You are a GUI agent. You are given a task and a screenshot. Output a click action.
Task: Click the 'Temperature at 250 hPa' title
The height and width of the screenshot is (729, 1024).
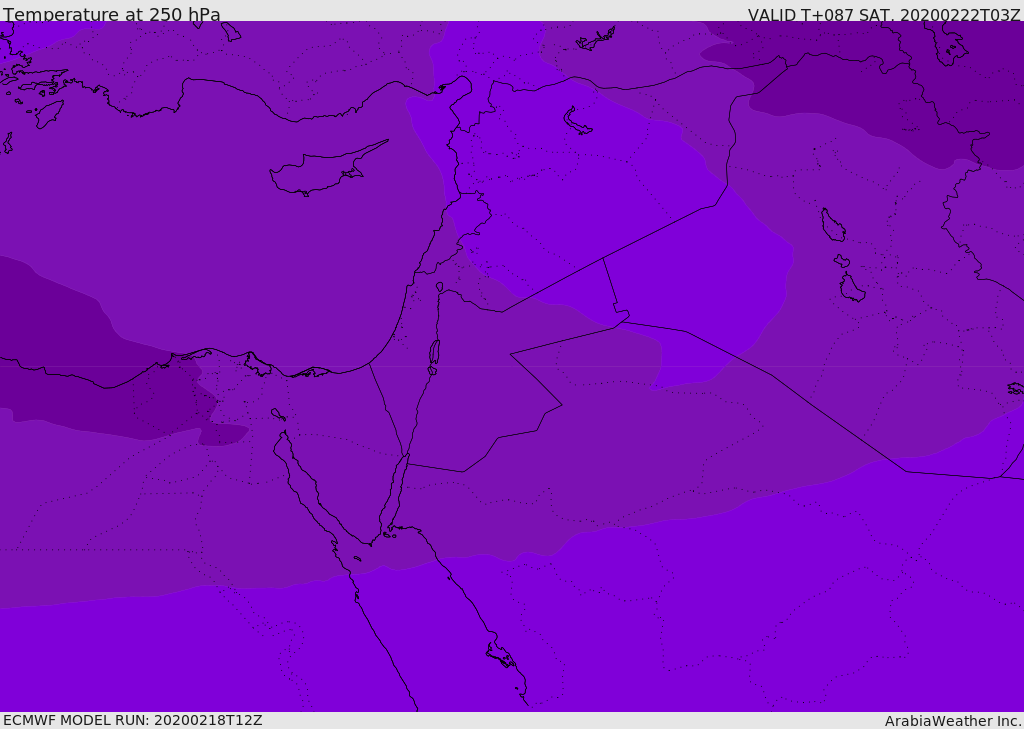point(112,14)
